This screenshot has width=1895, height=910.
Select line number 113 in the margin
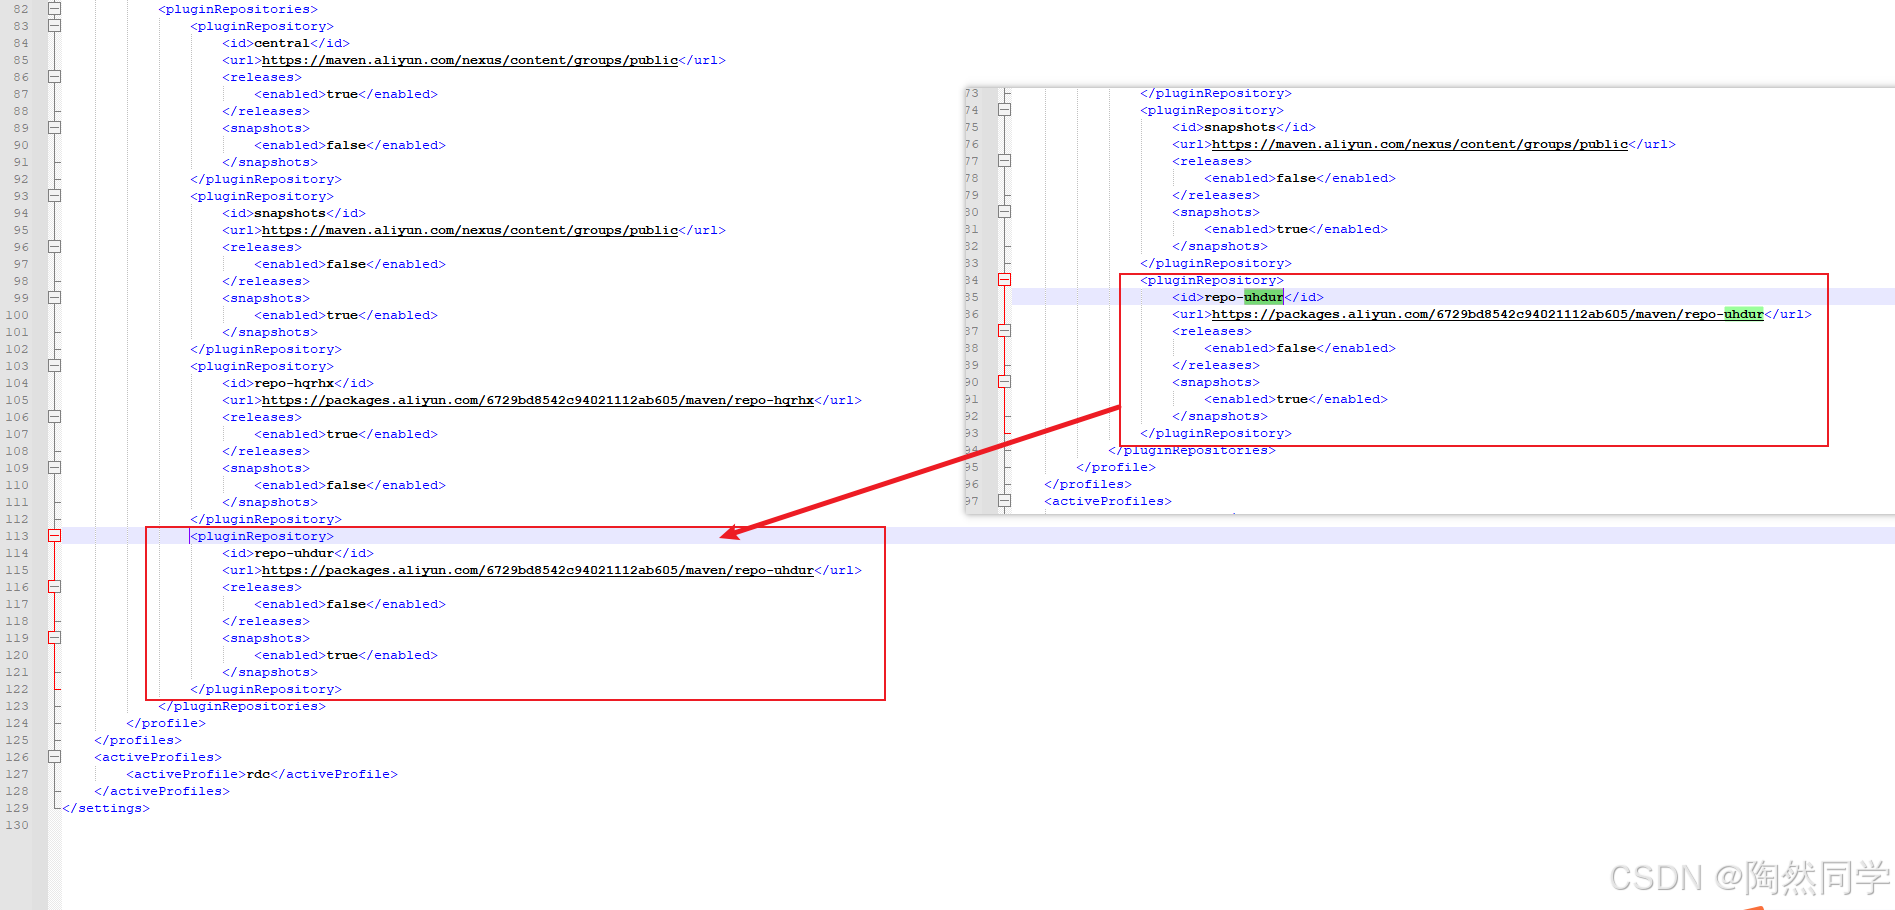(17, 536)
